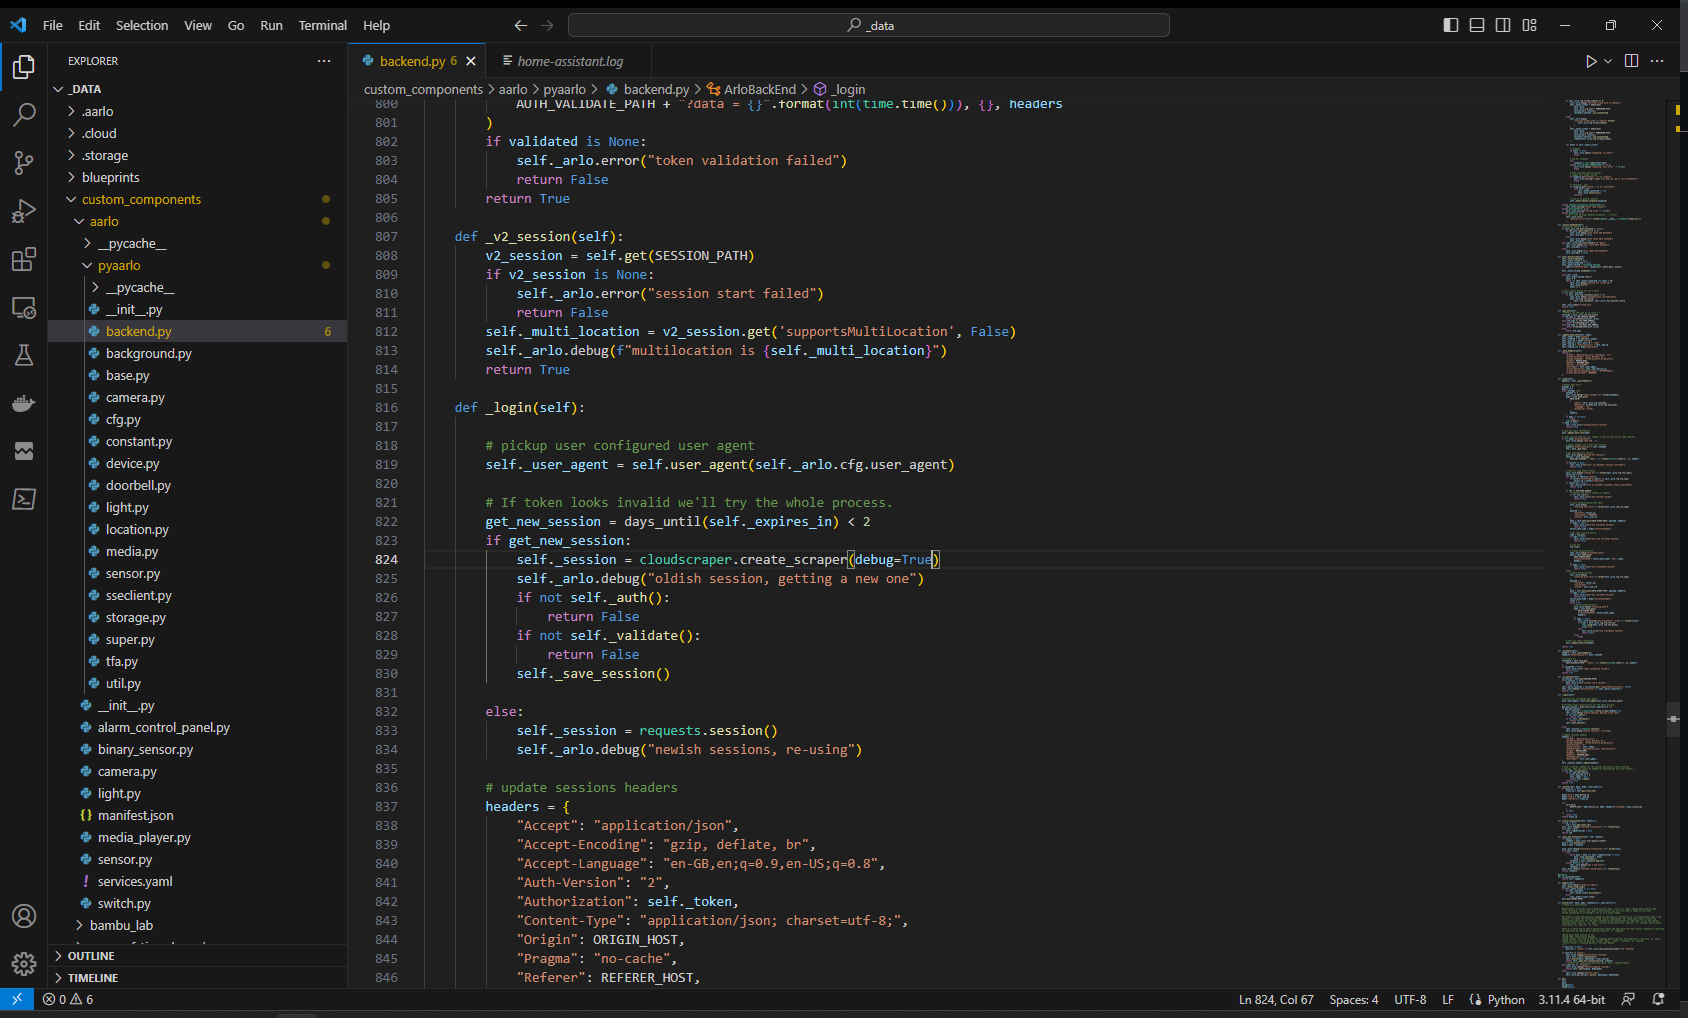The image size is (1688, 1018).
Task: Open the Docker view icon
Action: point(24,403)
